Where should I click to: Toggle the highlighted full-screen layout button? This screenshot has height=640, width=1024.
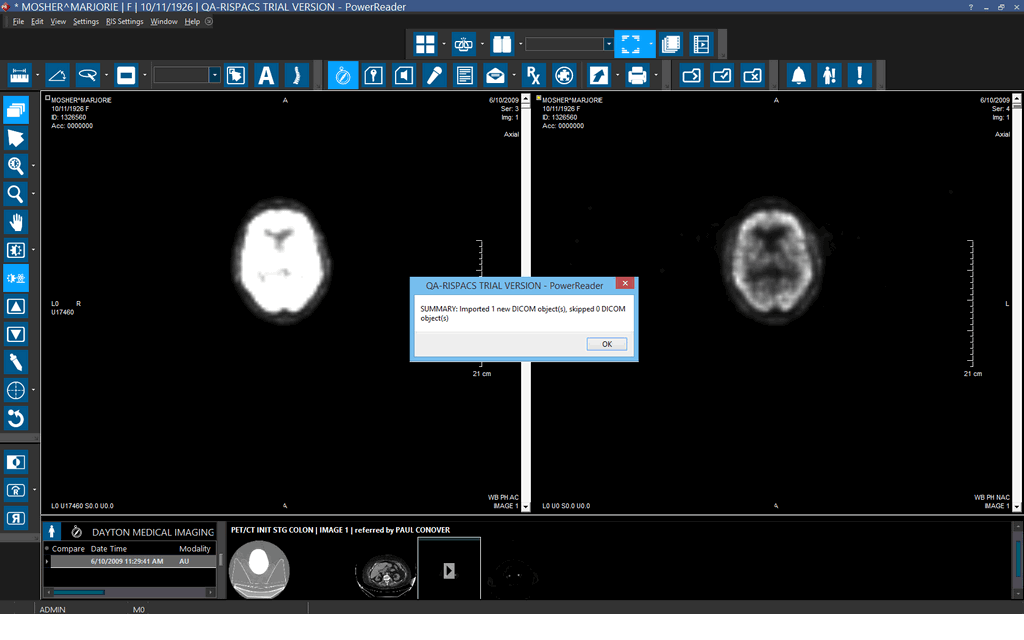tap(630, 44)
